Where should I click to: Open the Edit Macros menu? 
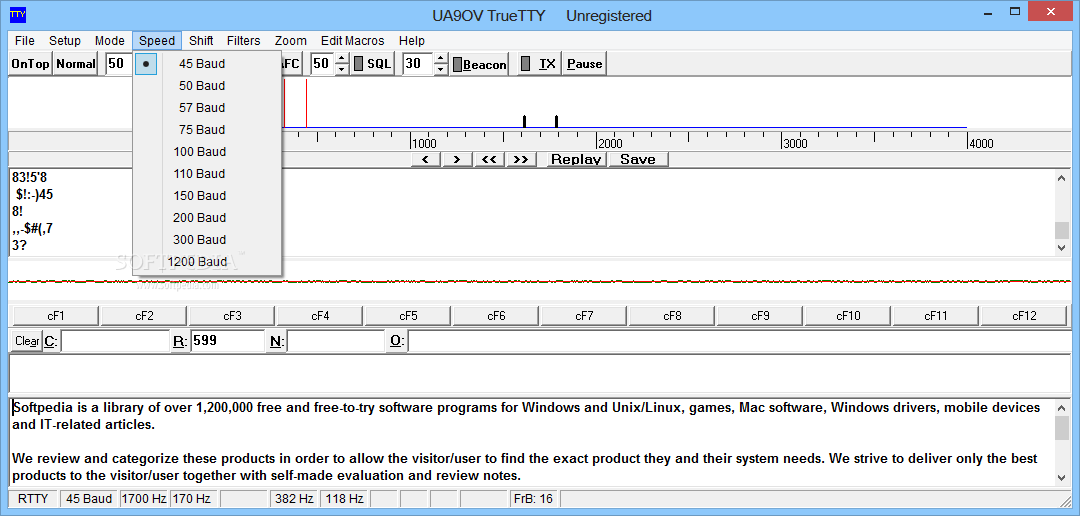[x=353, y=41]
